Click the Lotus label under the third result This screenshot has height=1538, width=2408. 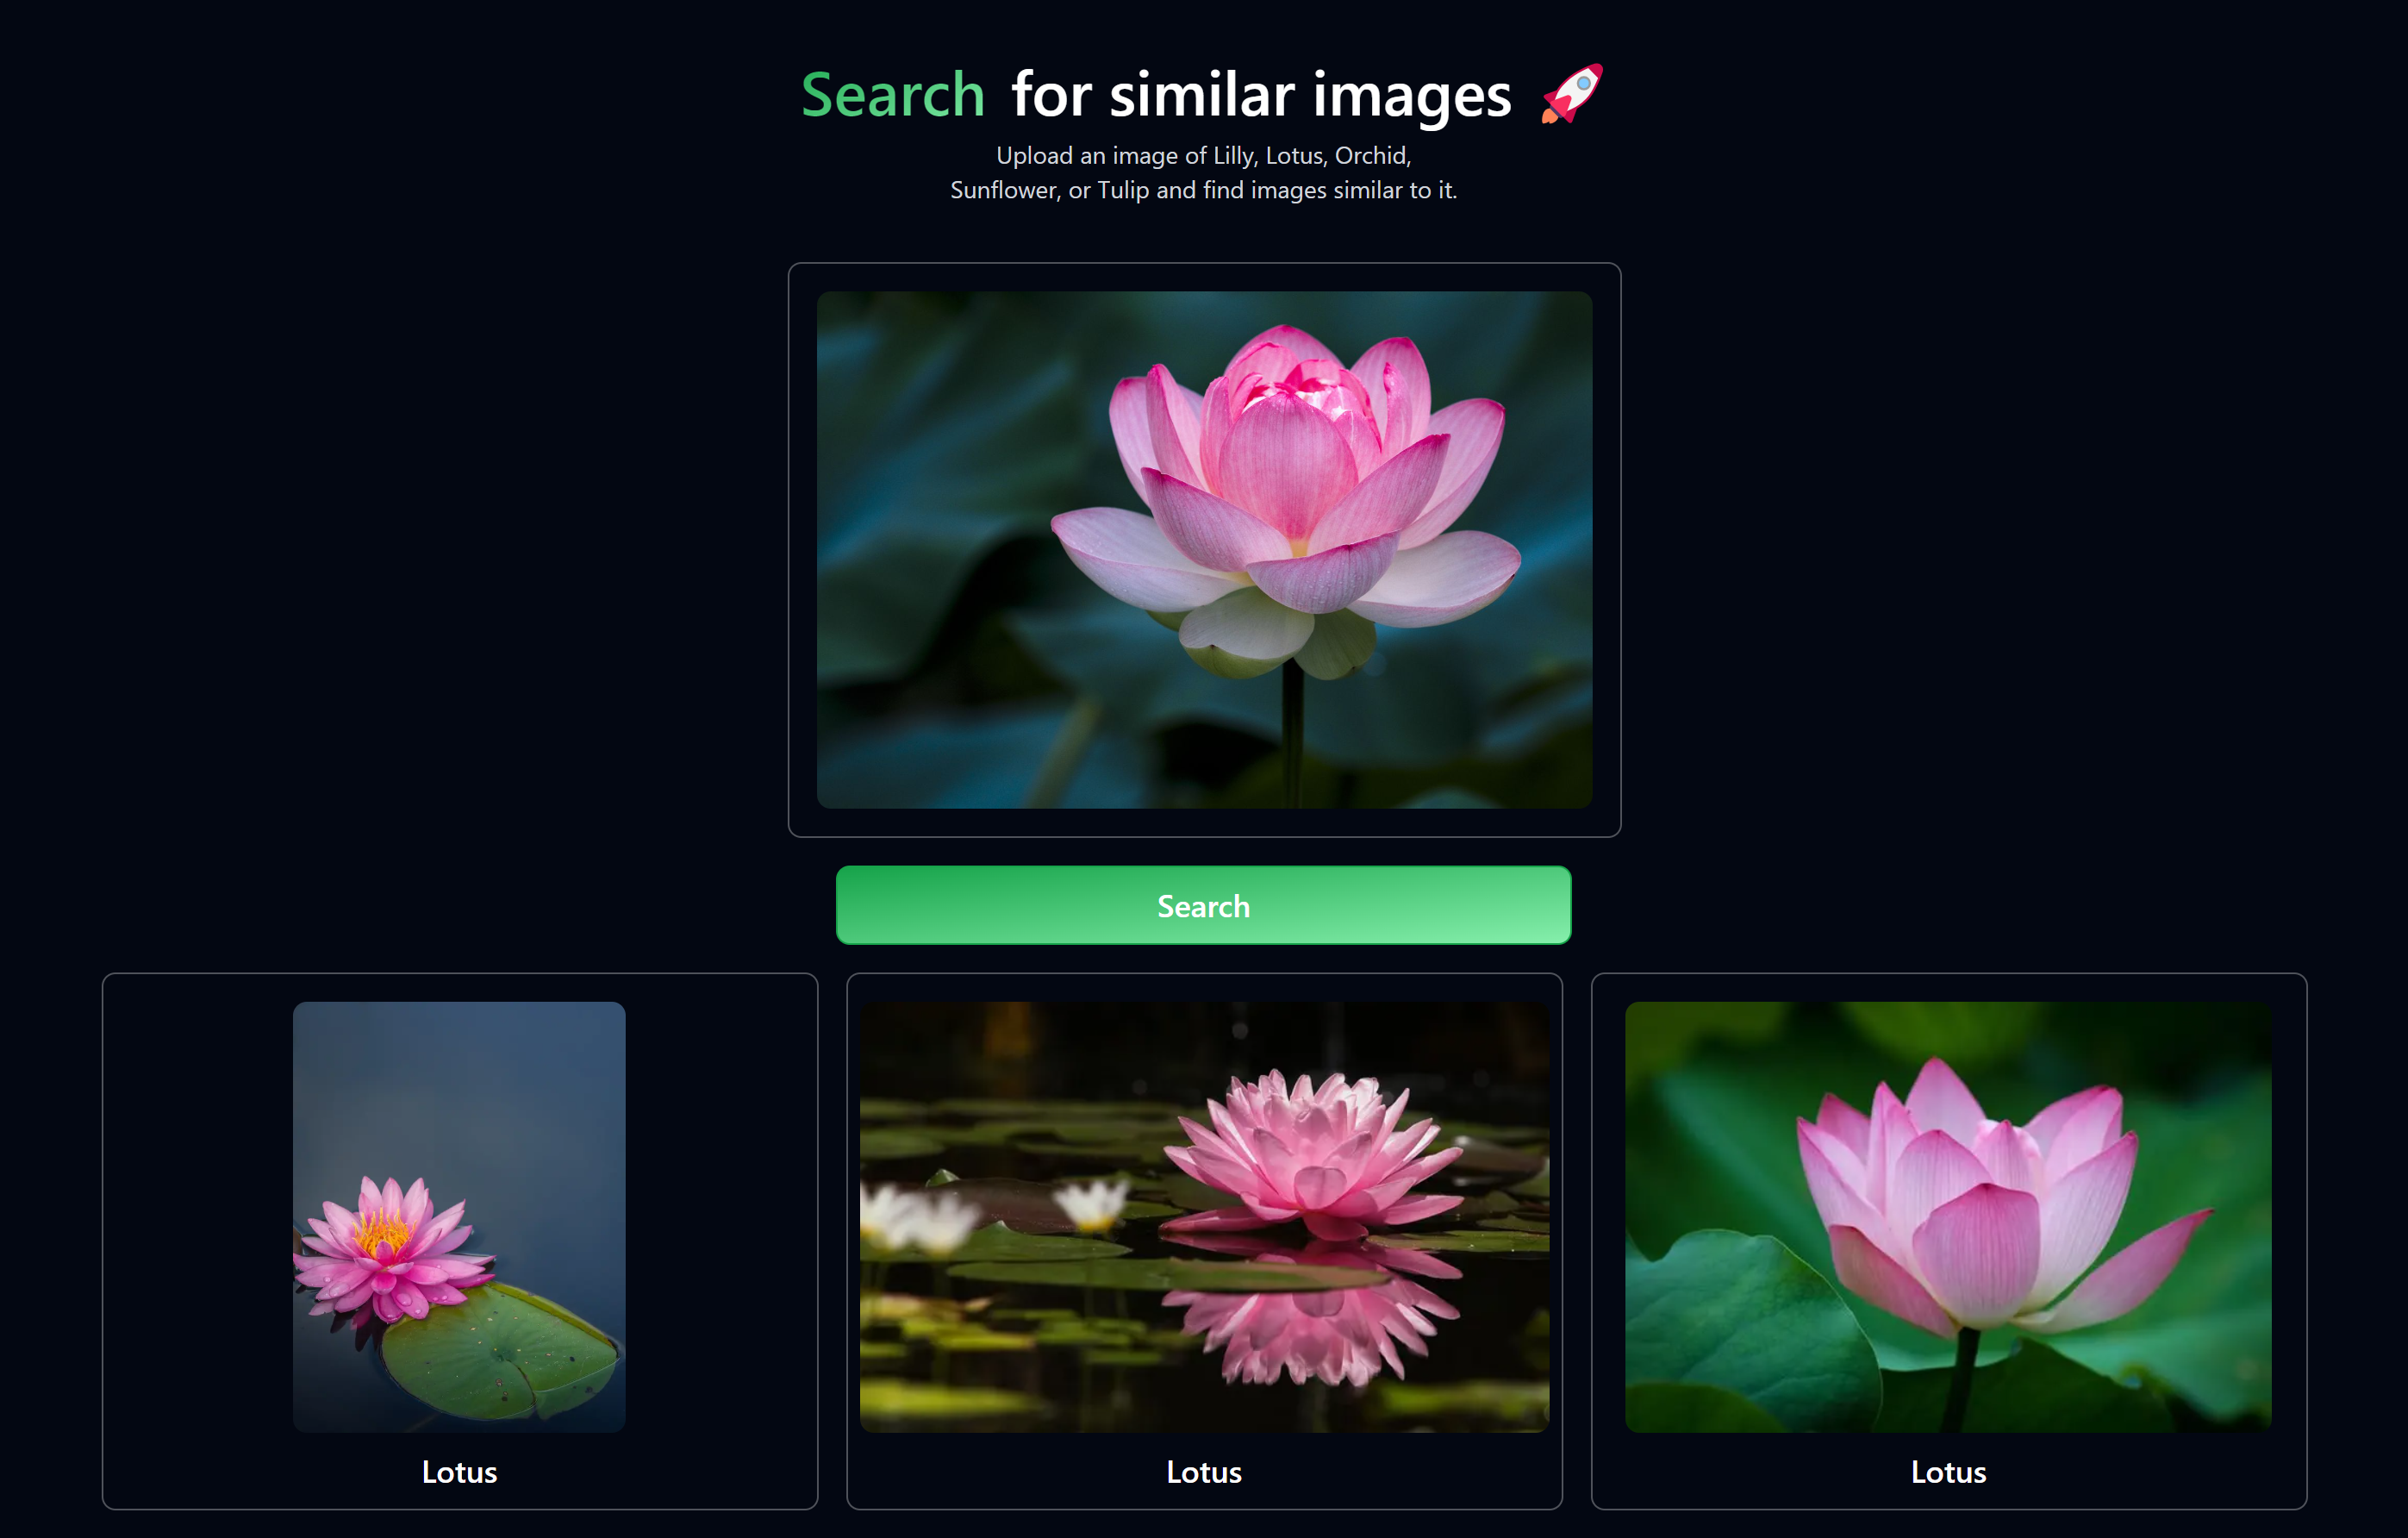tap(1947, 1472)
